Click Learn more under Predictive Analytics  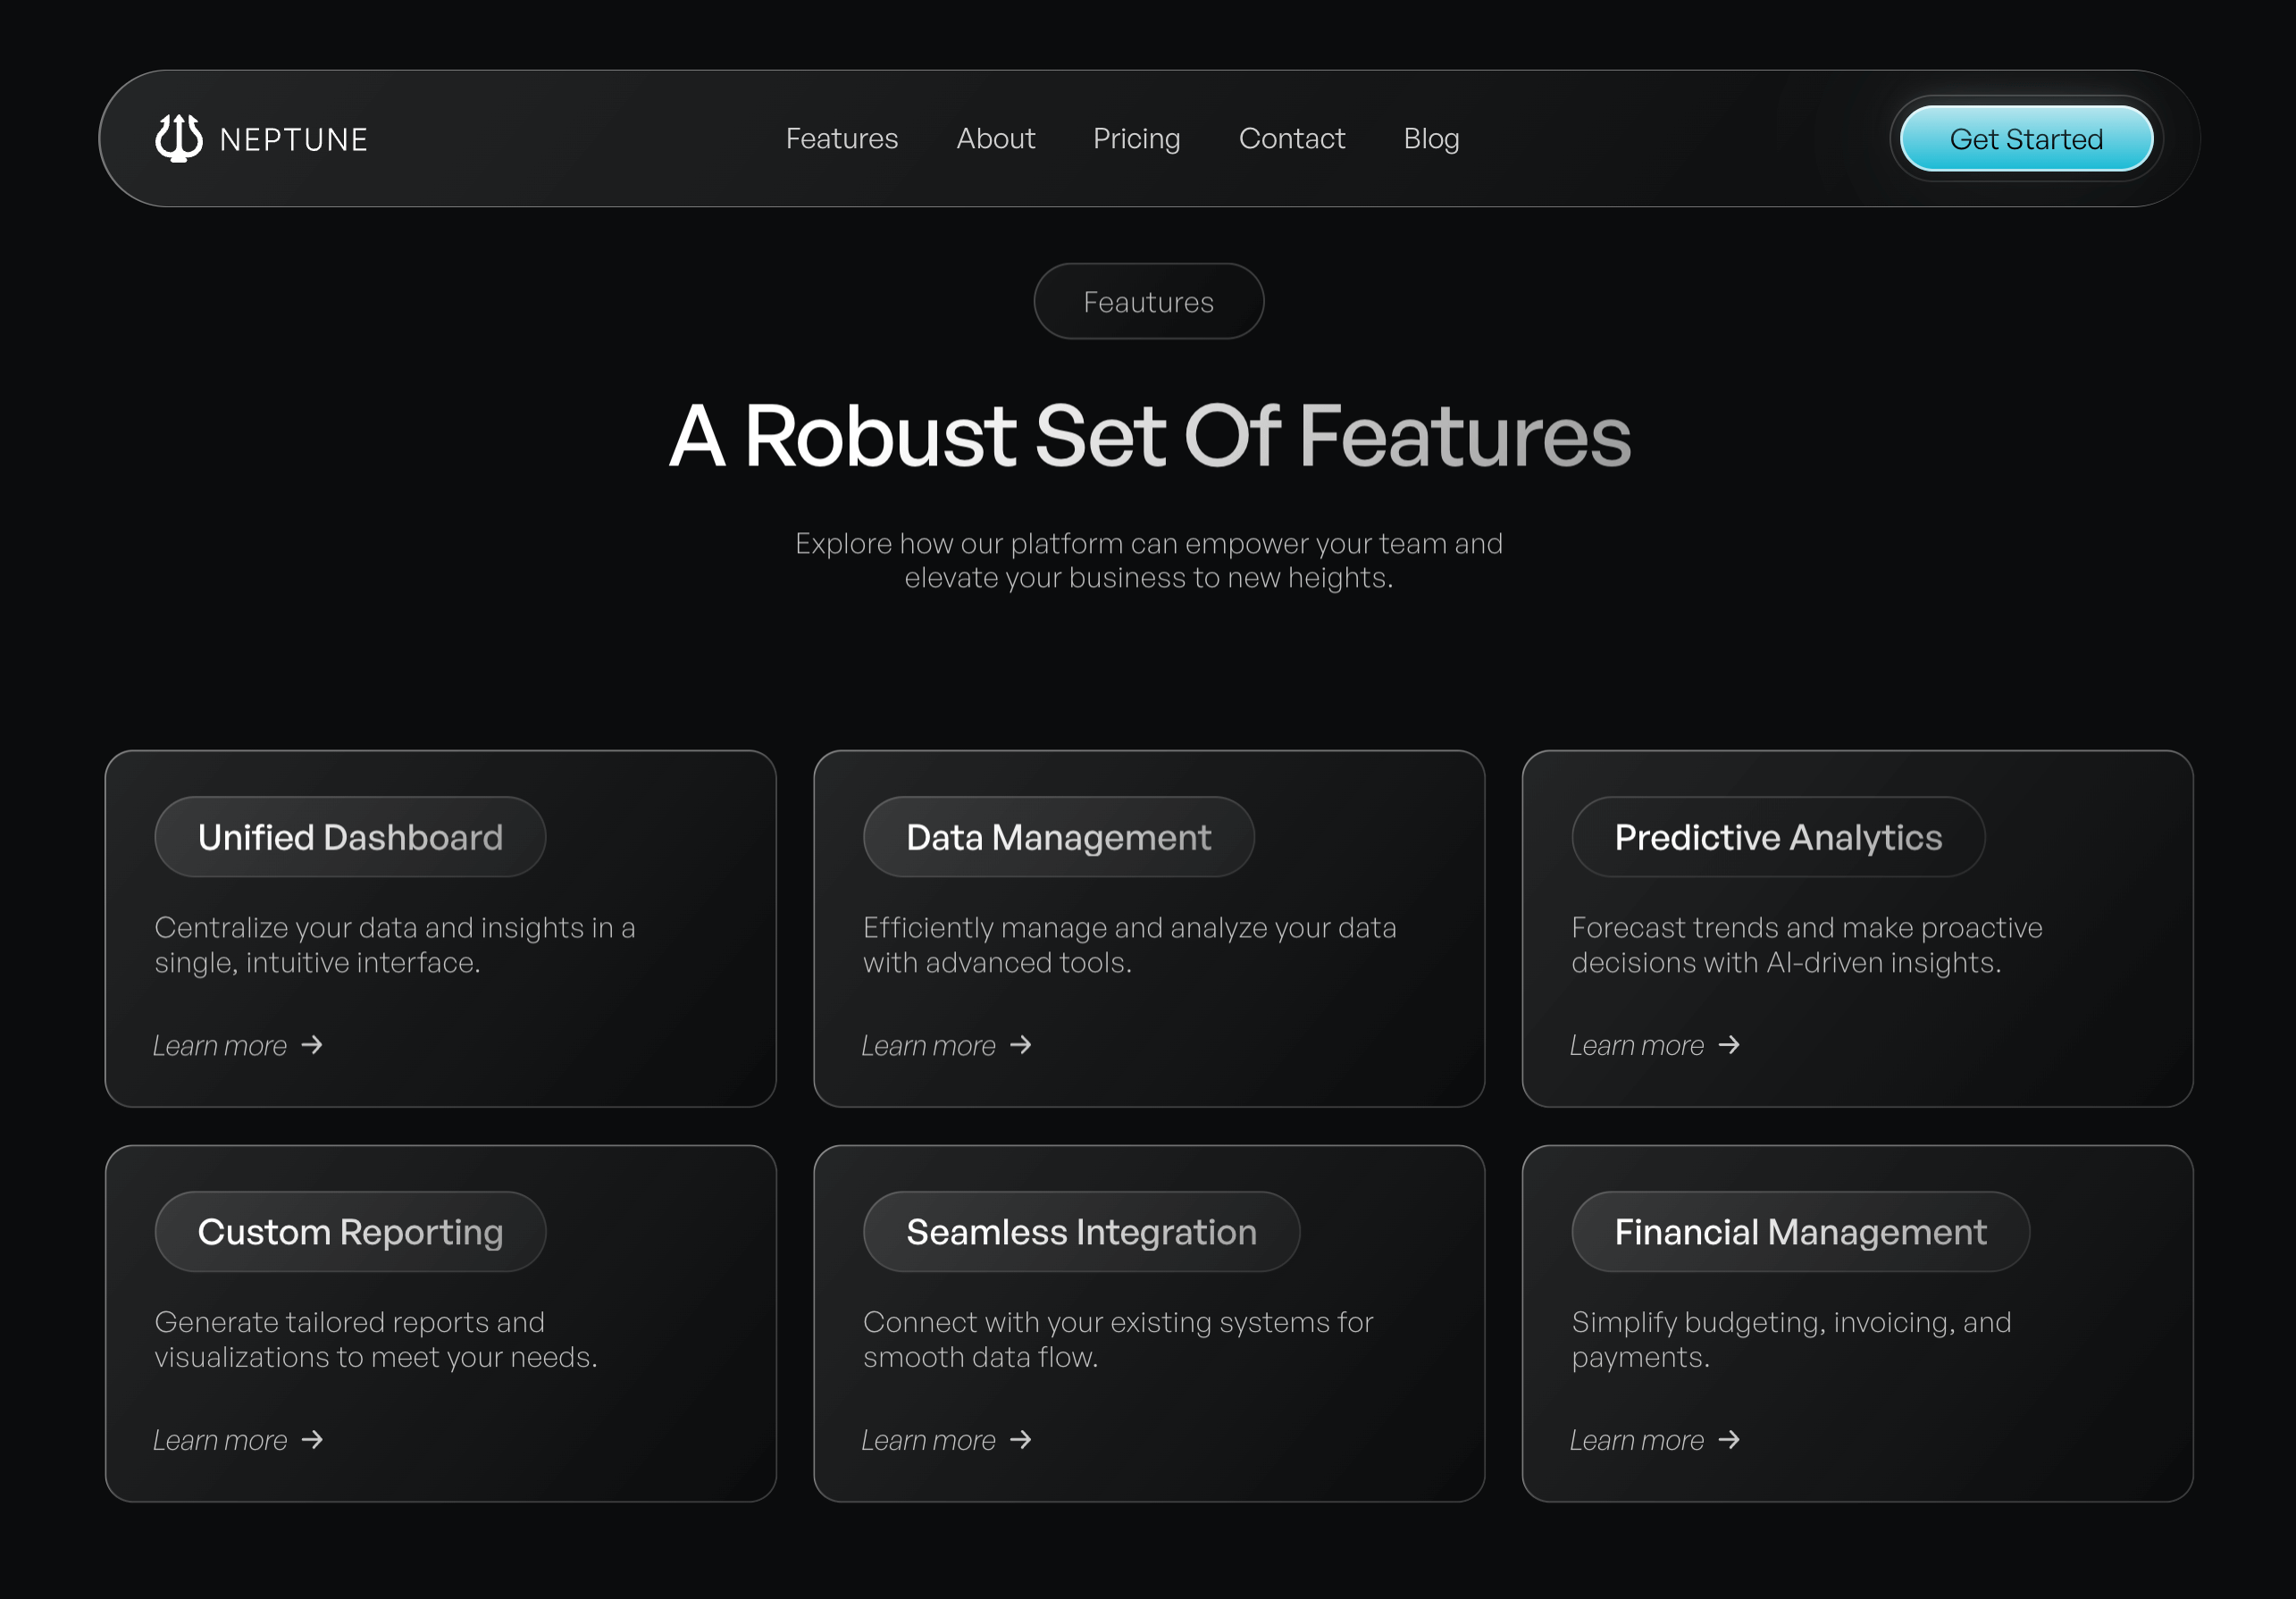click(x=1636, y=1046)
